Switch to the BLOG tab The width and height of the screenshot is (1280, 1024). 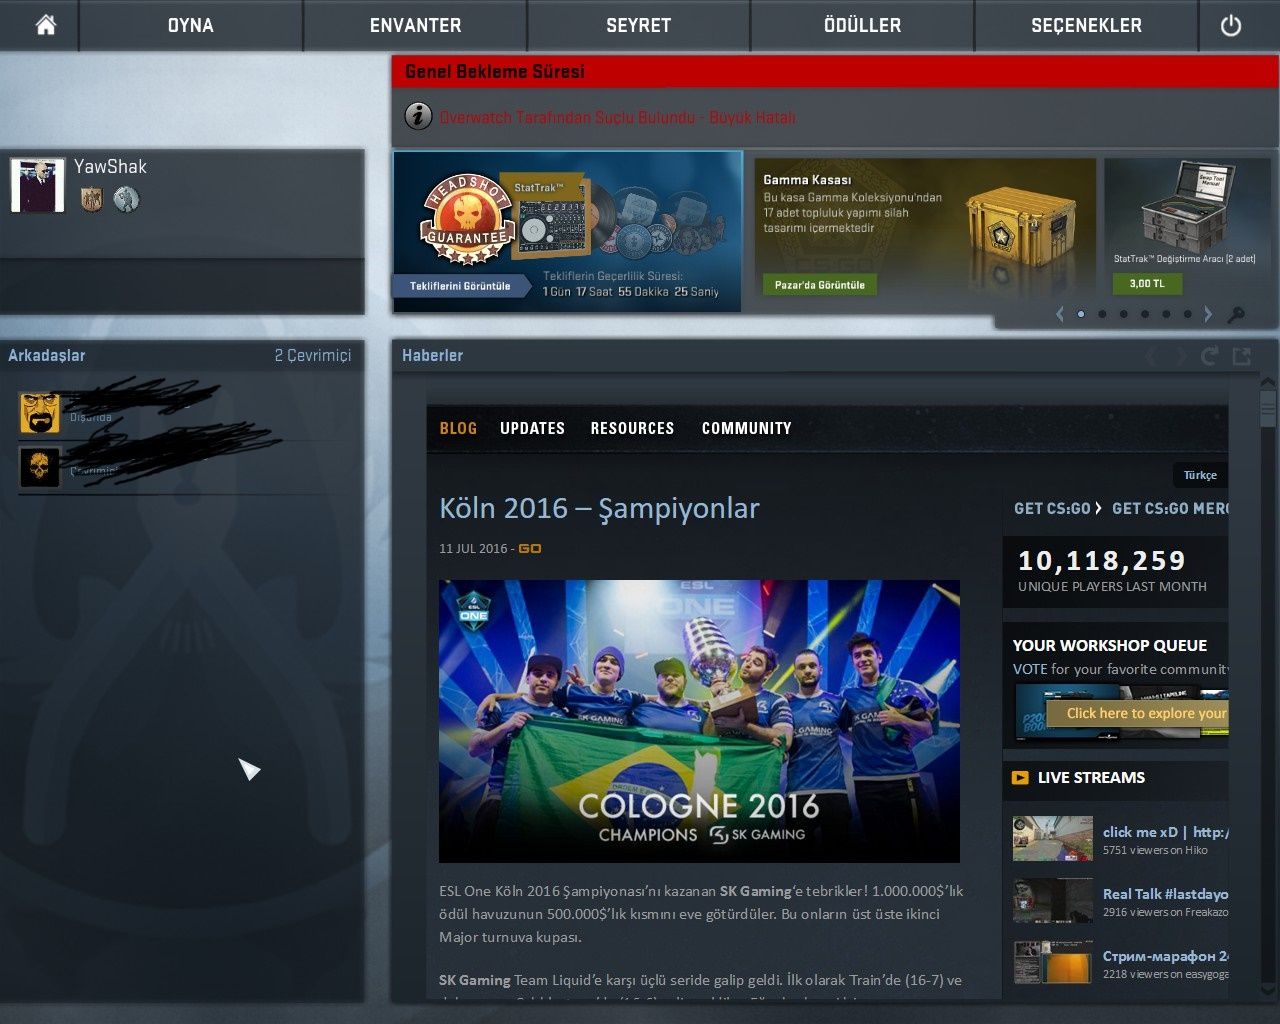(x=458, y=428)
